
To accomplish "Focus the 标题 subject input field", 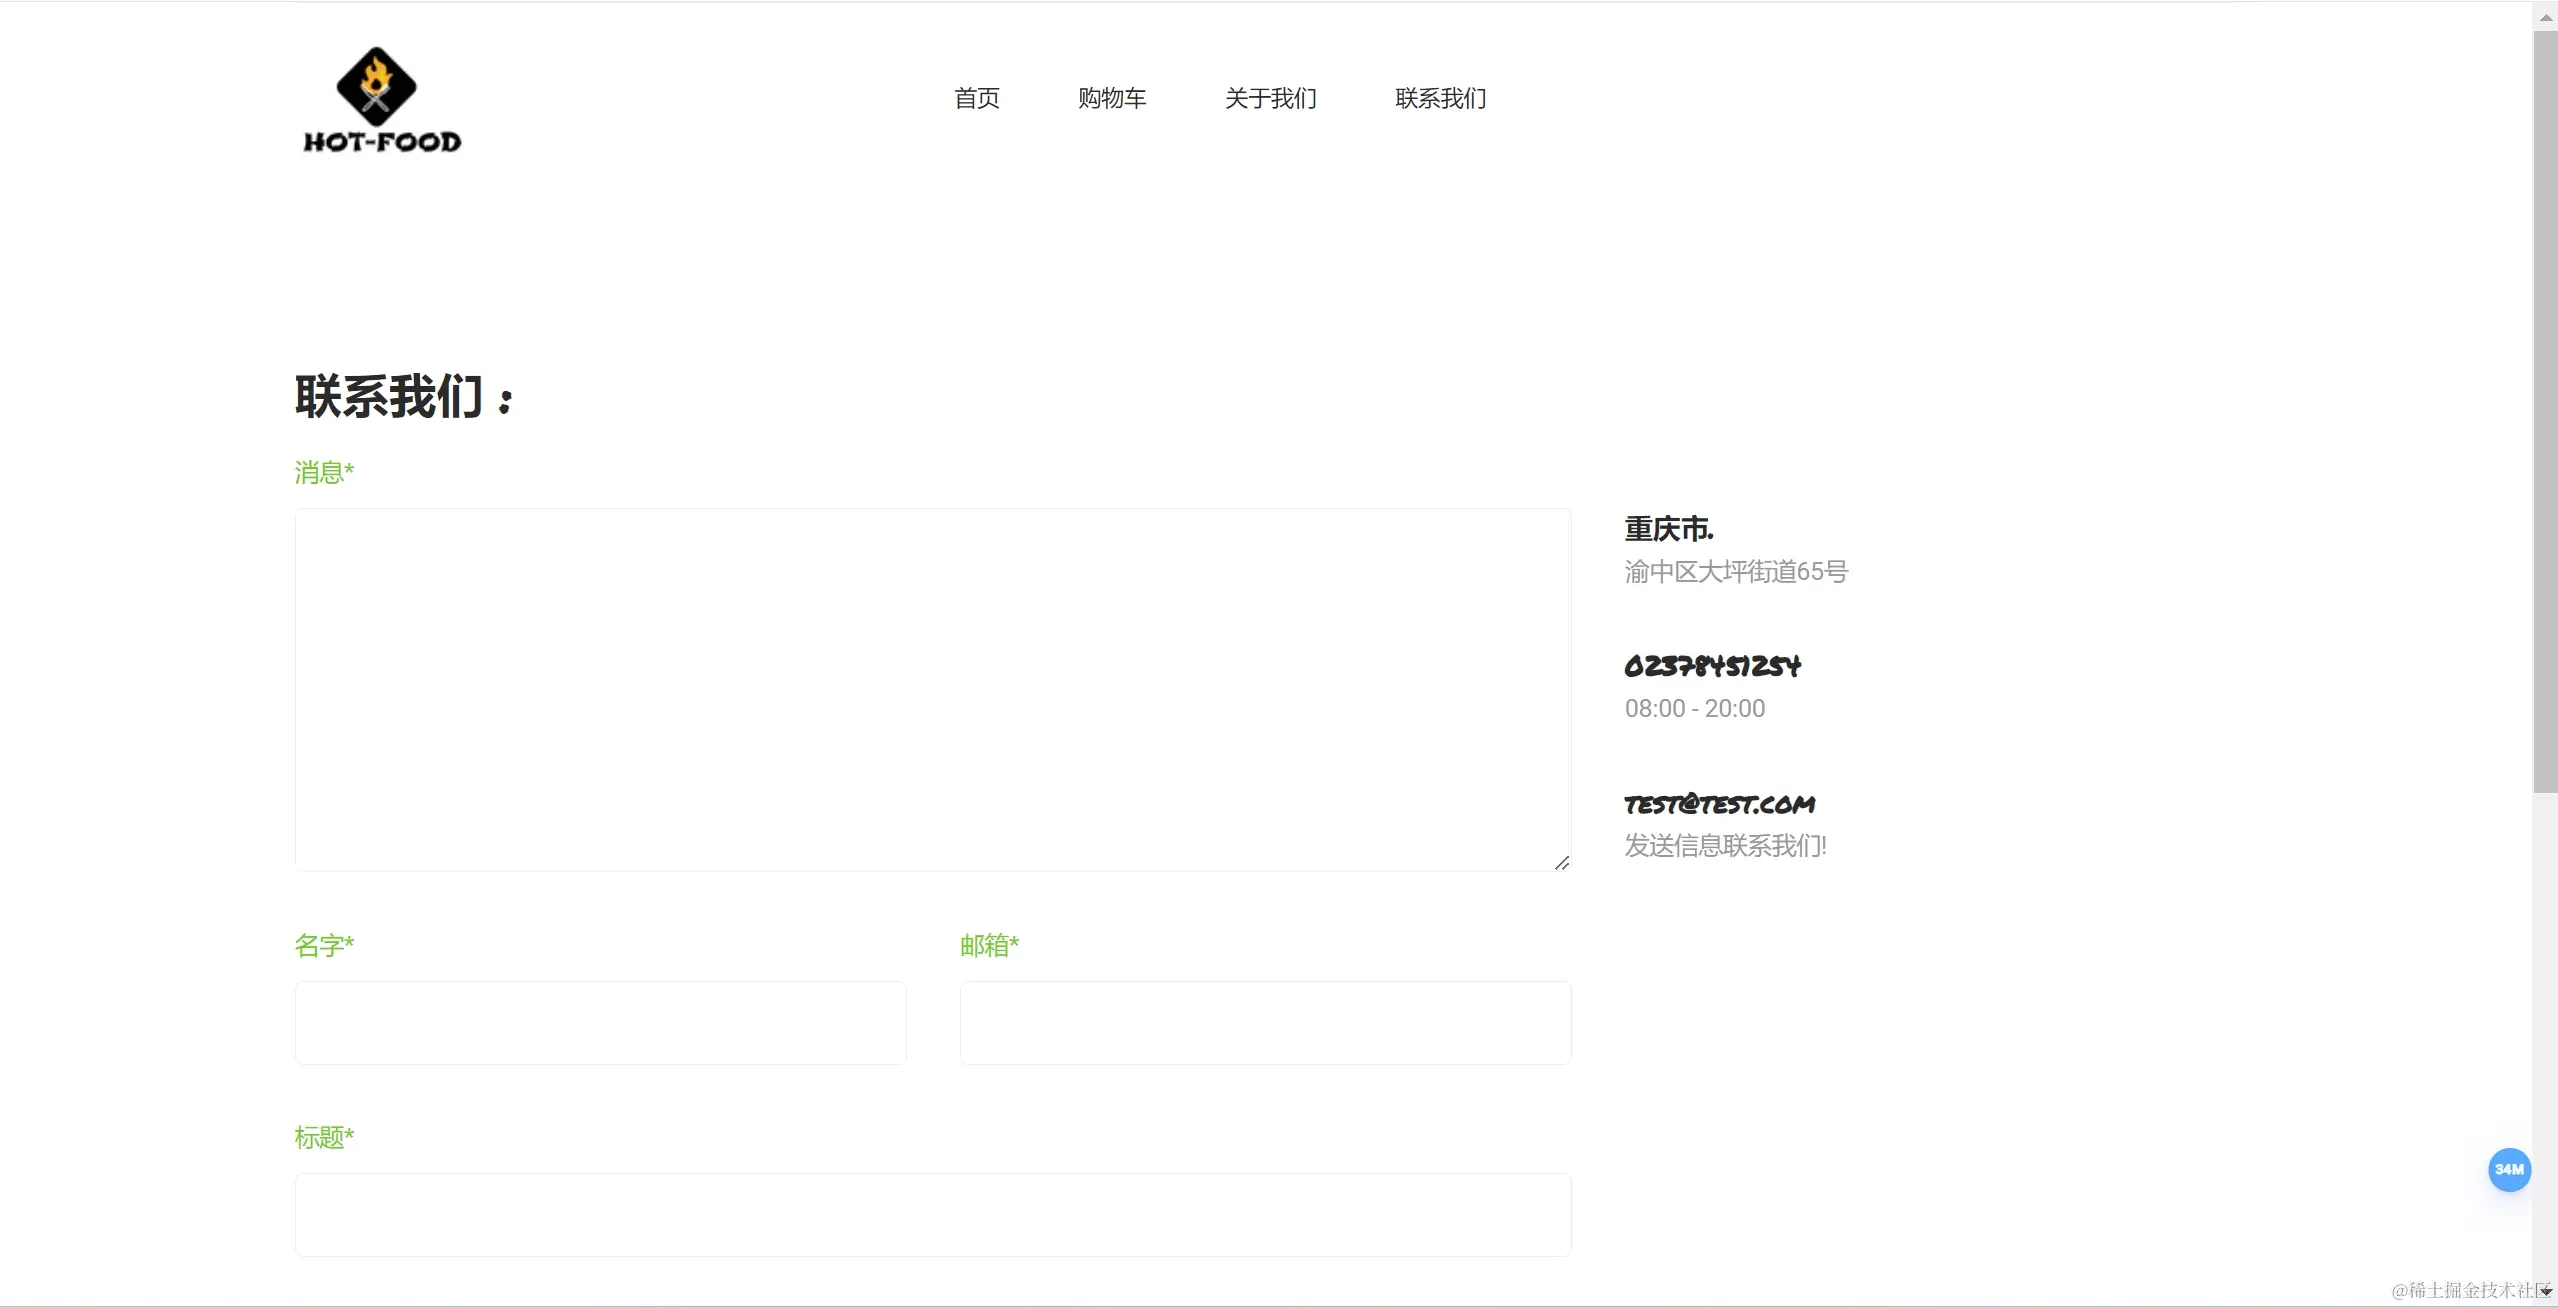I will 932,1214.
